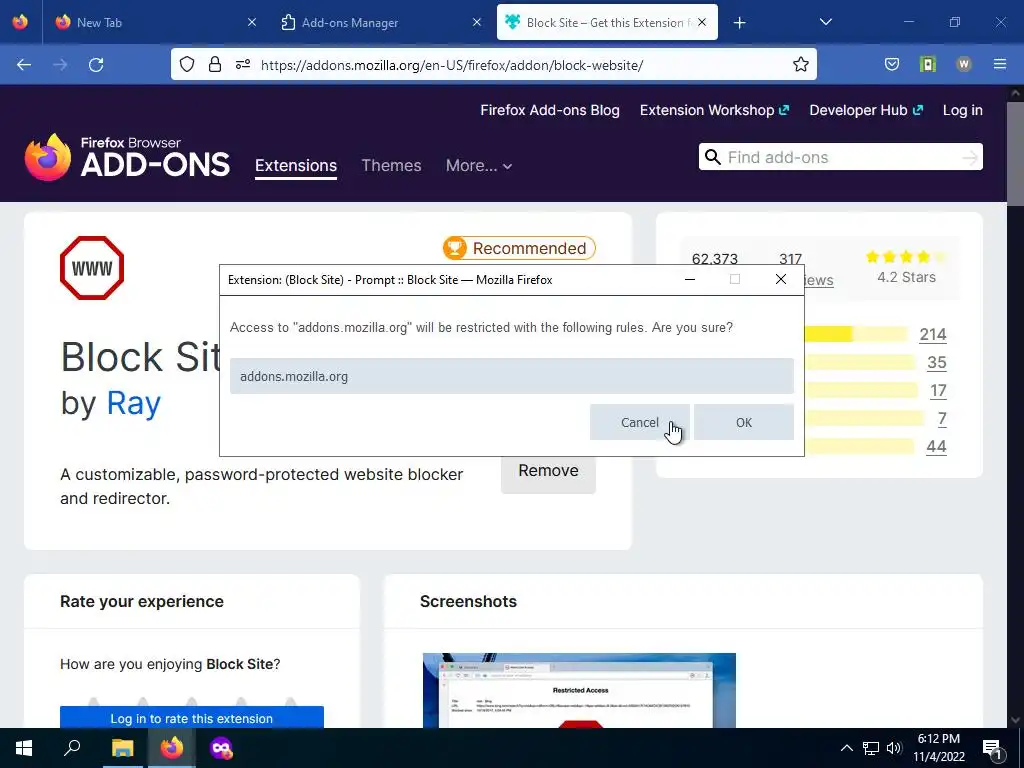Click Firefox View icon in the tab strip
This screenshot has width=1024, height=768.
pyautogui.click(x=20, y=22)
